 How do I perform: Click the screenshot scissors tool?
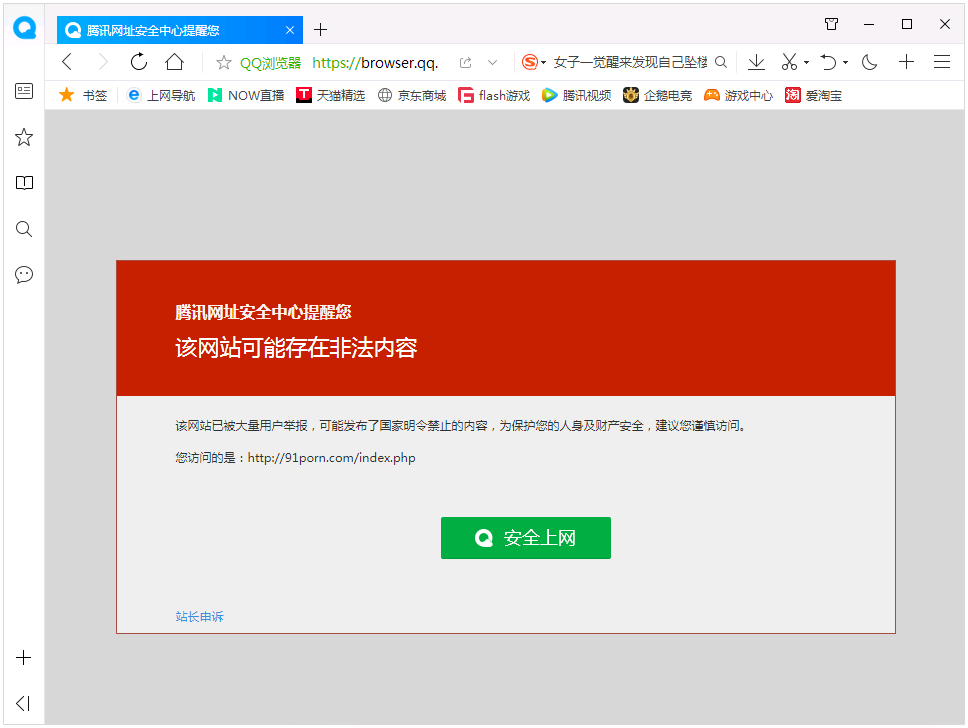tap(790, 62)
